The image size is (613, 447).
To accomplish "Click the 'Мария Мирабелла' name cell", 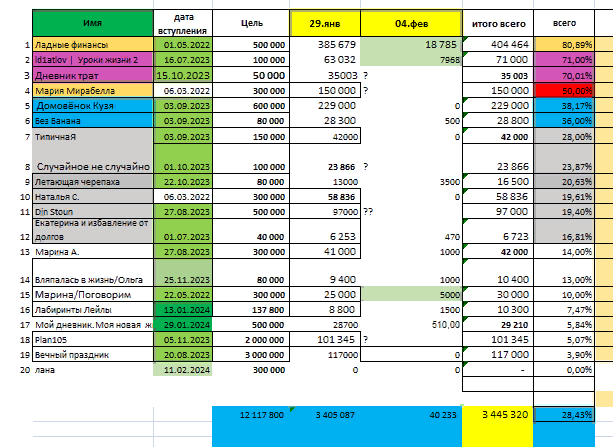I will pos(93,91).
